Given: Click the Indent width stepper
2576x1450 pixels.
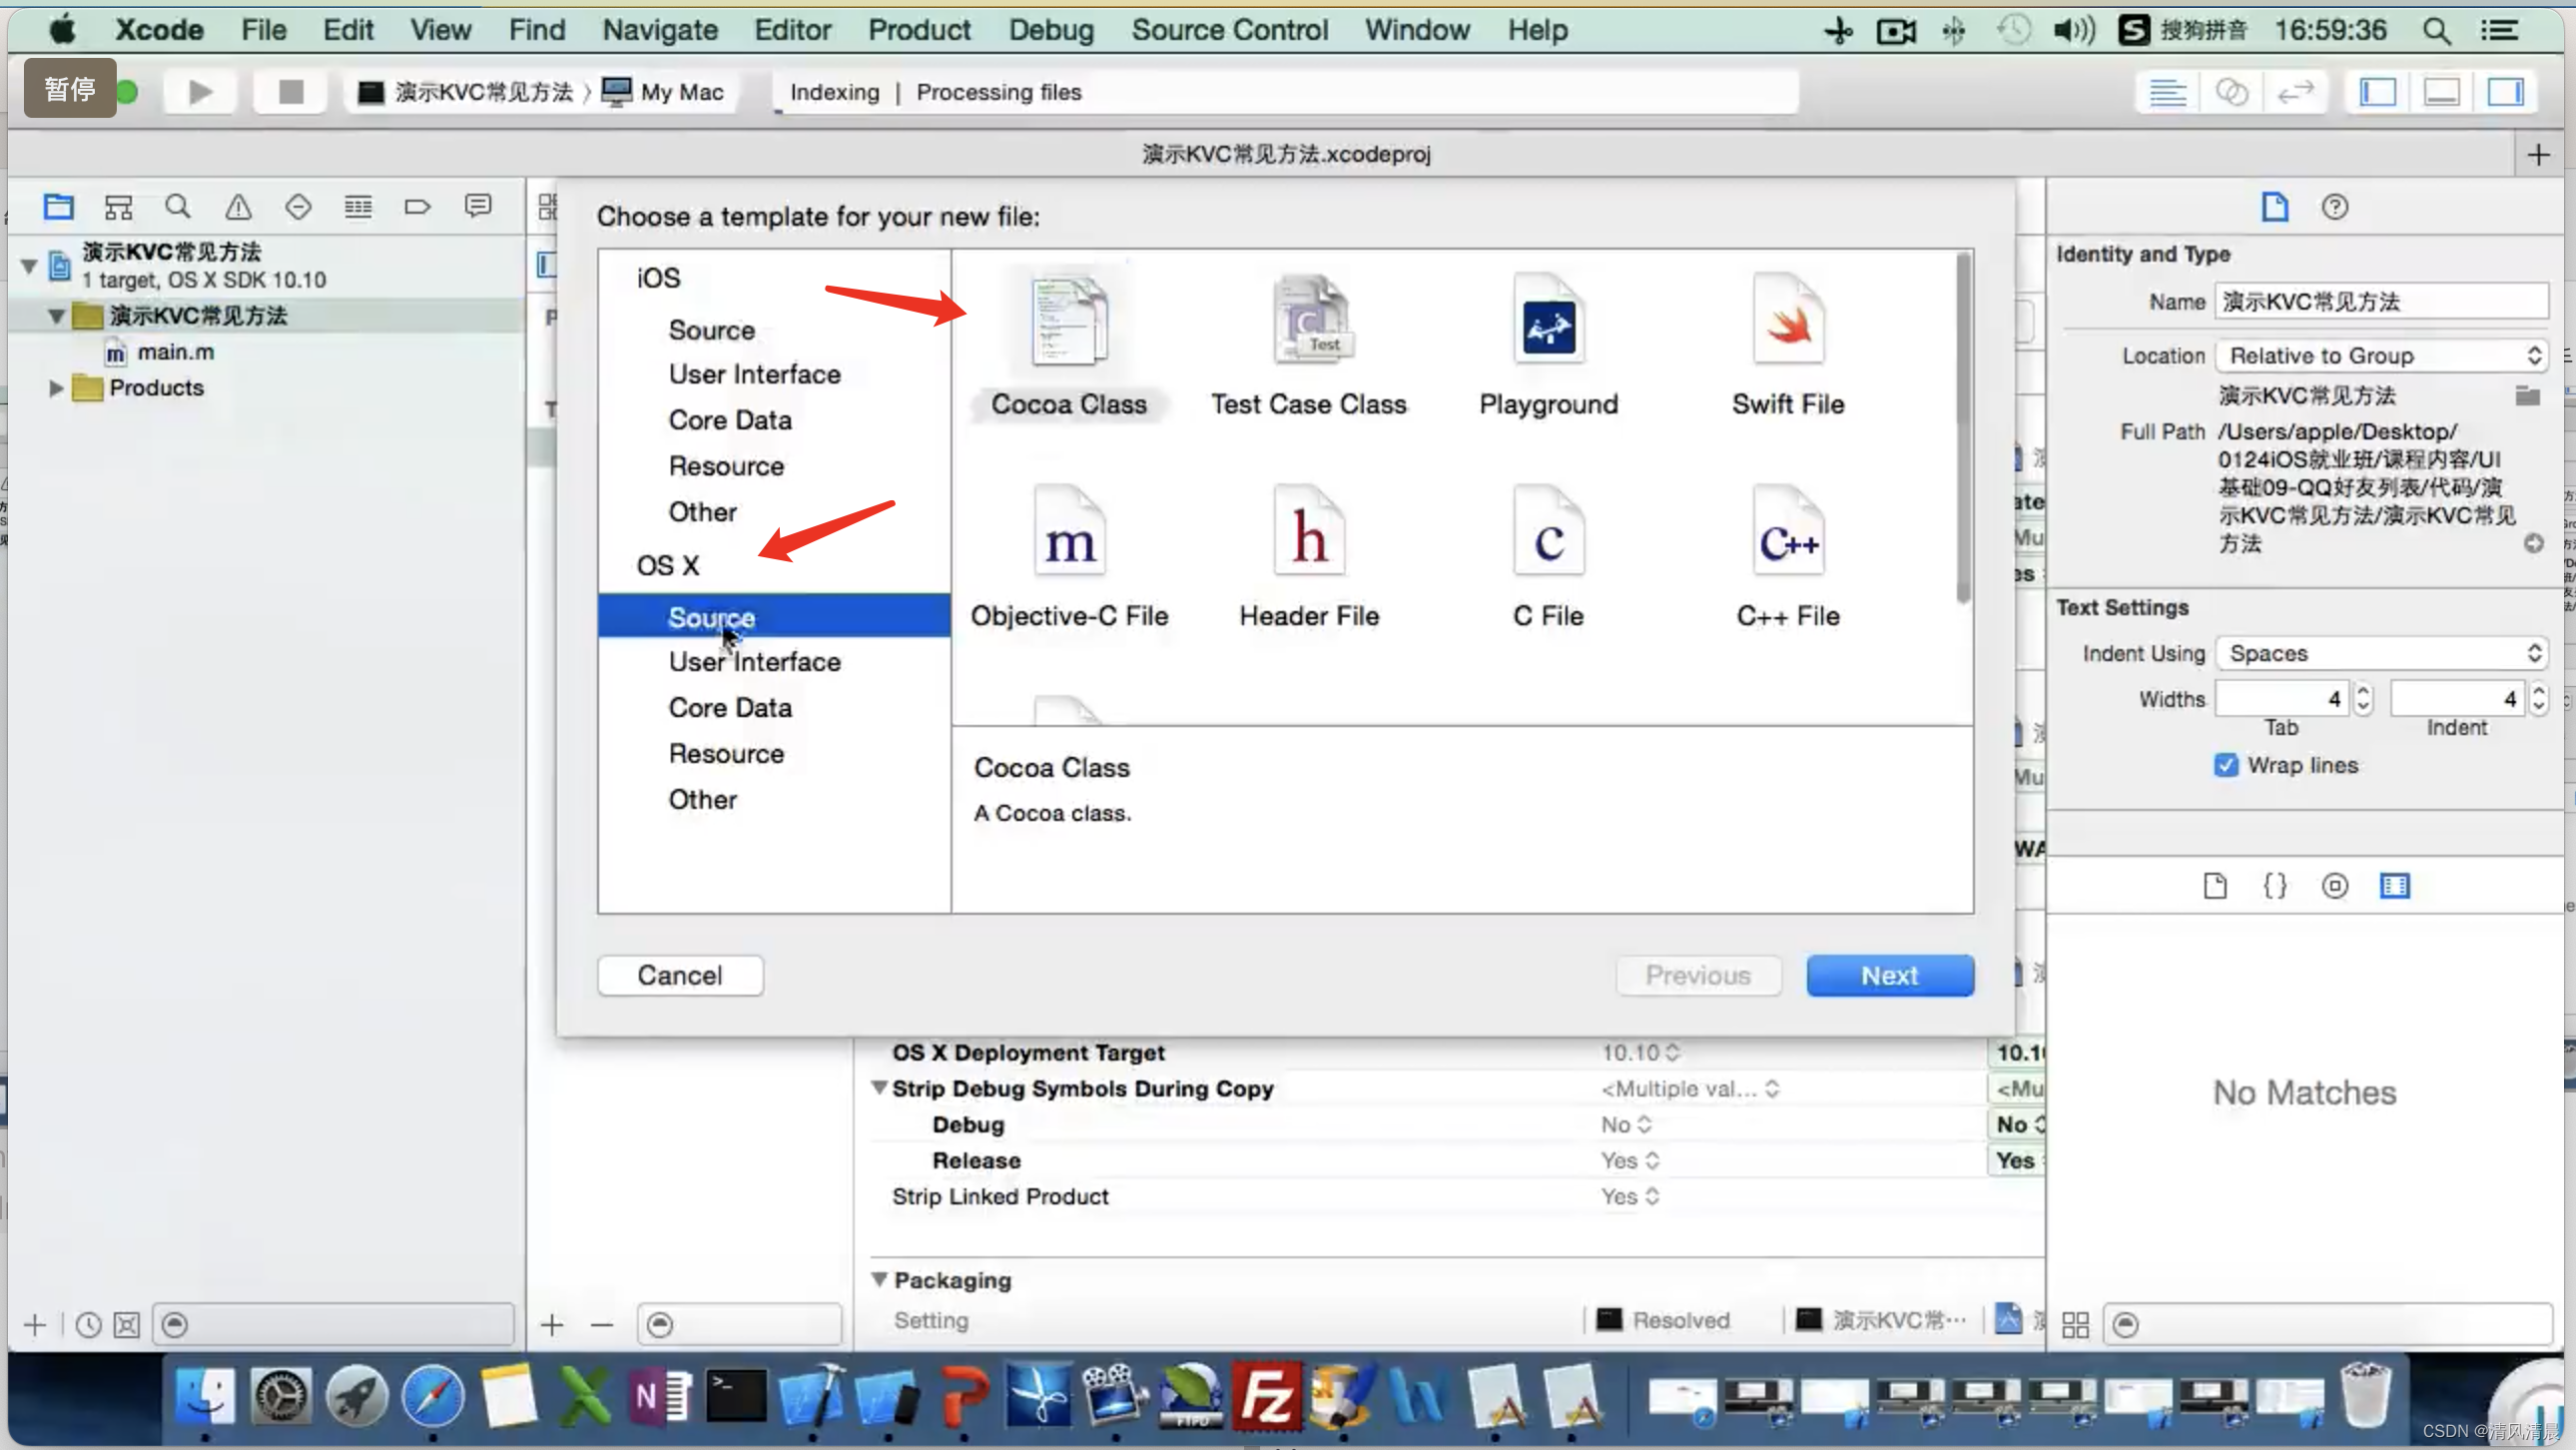Looking at the screenshot, I should tap(2539, 698).
